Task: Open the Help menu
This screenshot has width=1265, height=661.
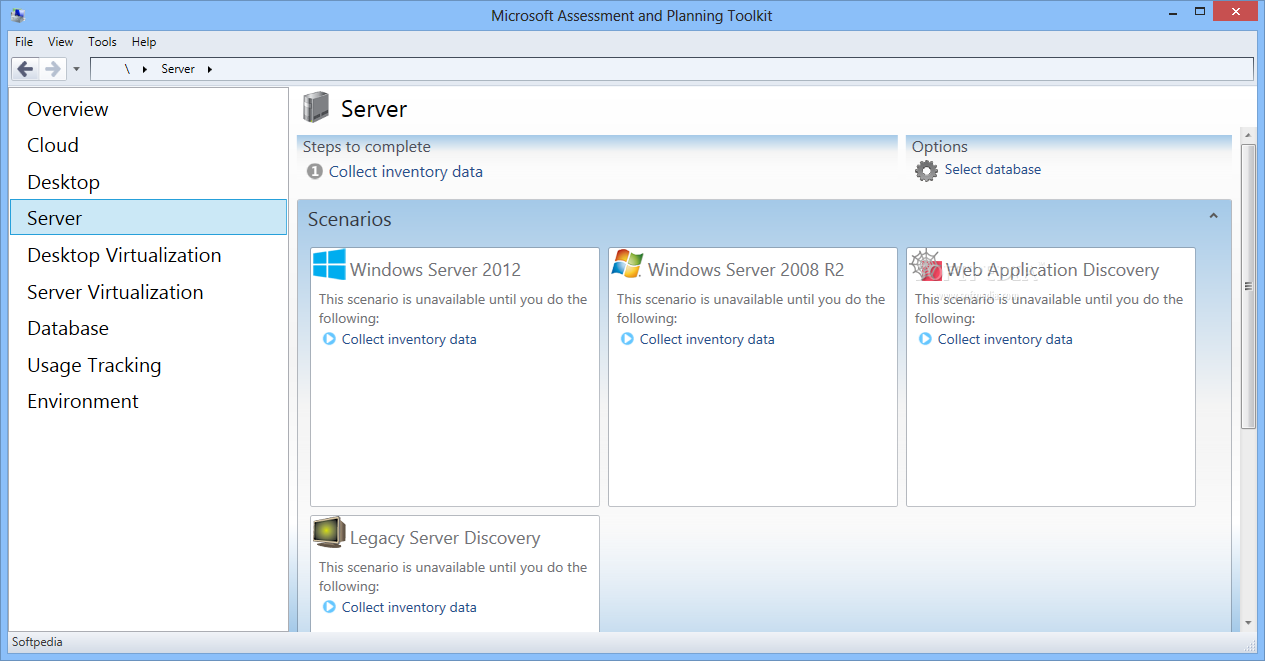Action: coord(144,42)
